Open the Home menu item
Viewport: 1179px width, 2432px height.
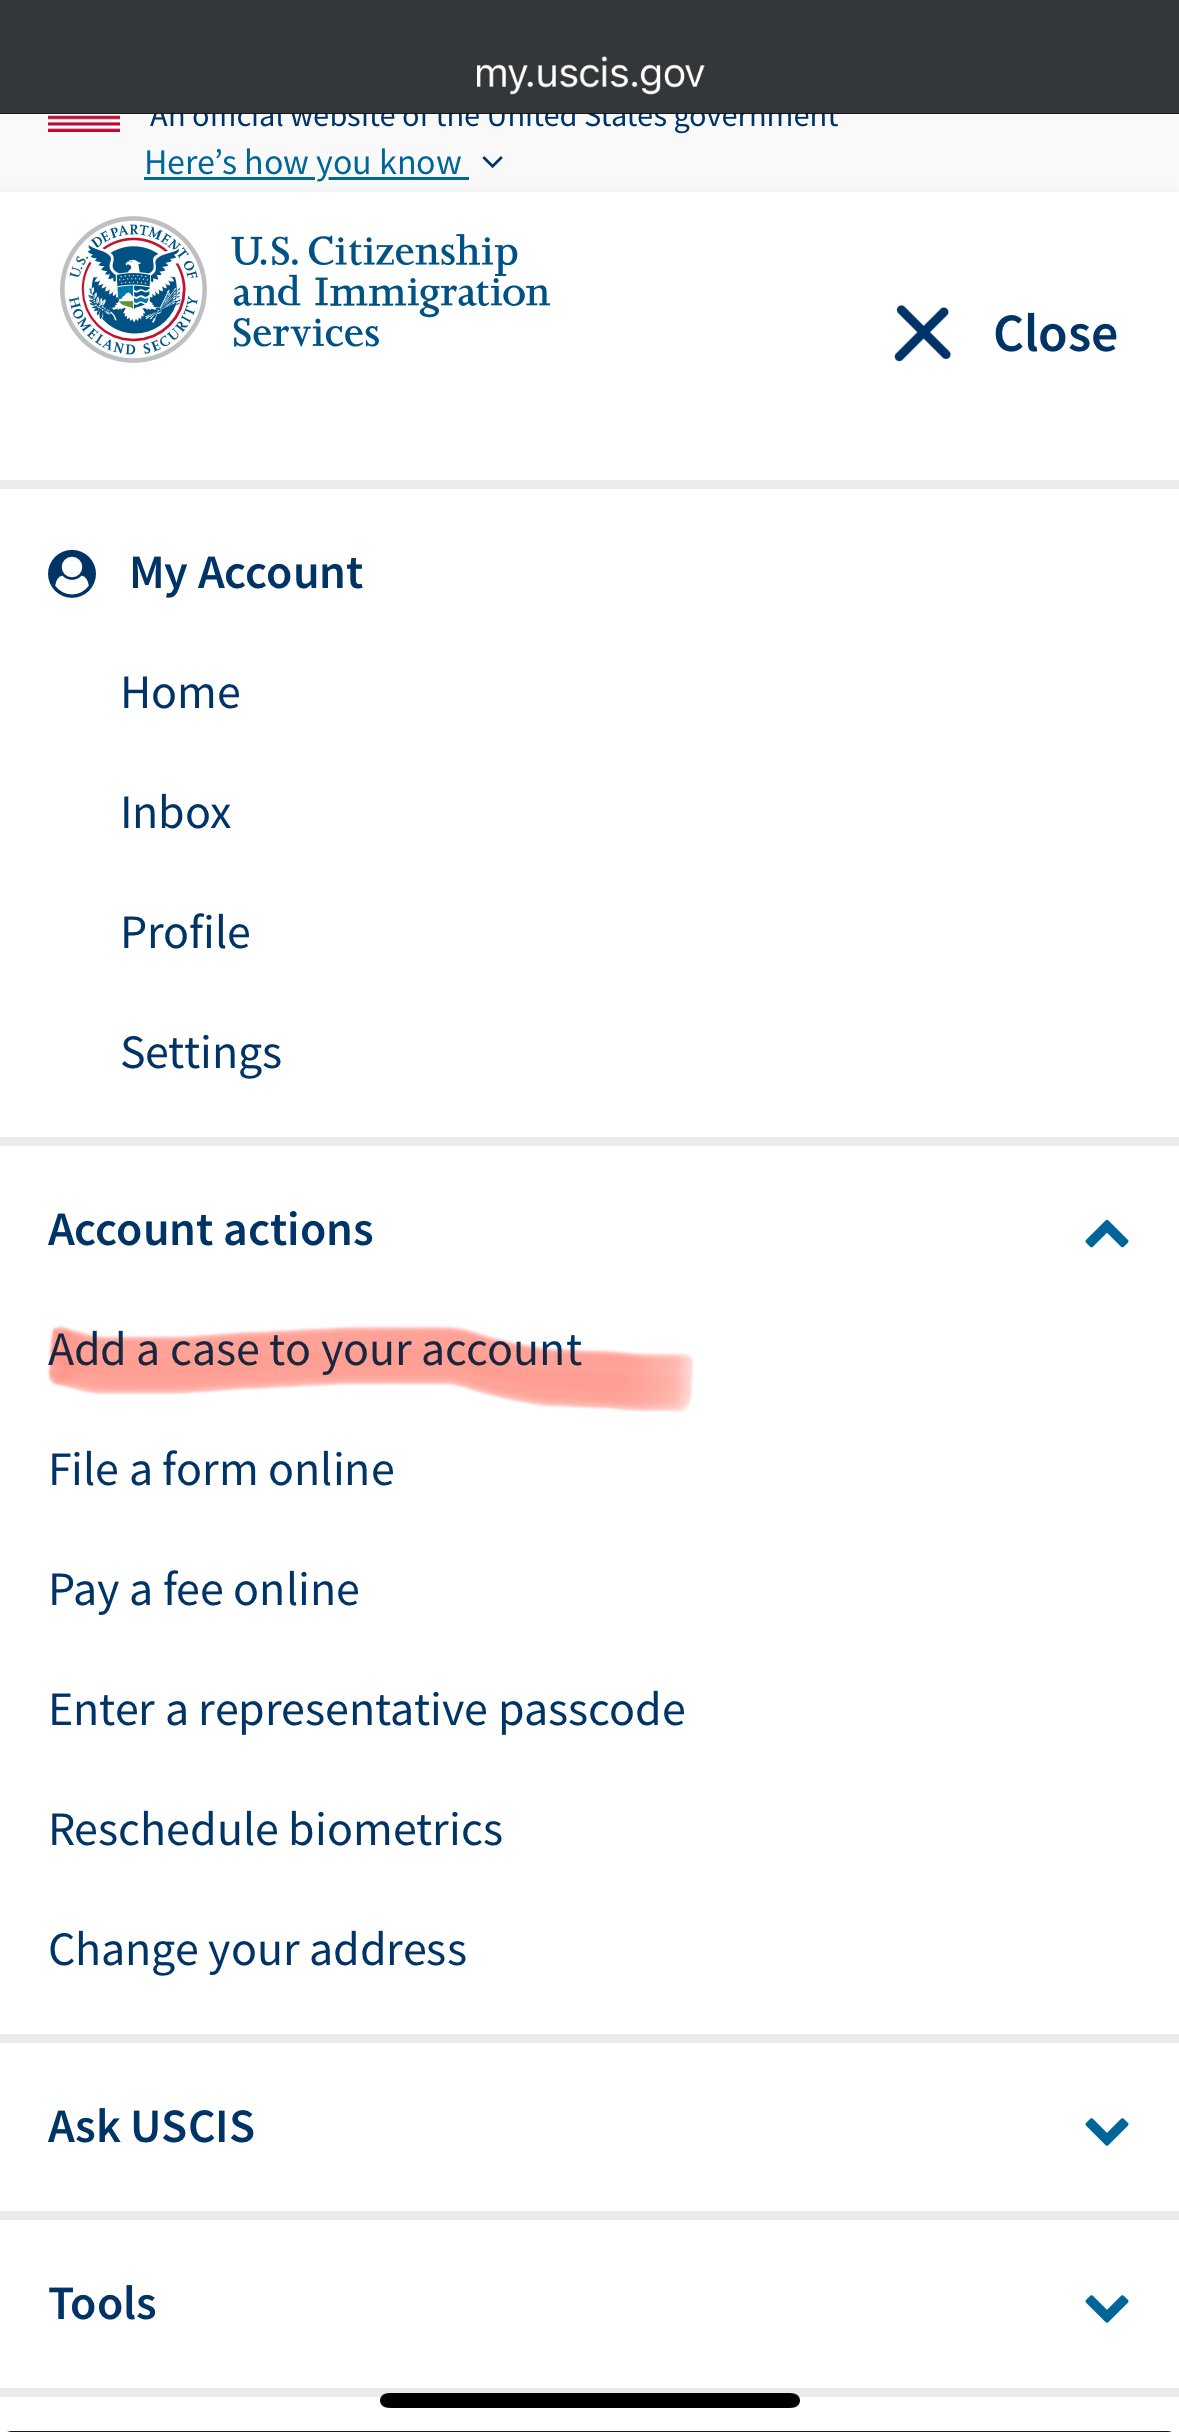coord(180,693)
